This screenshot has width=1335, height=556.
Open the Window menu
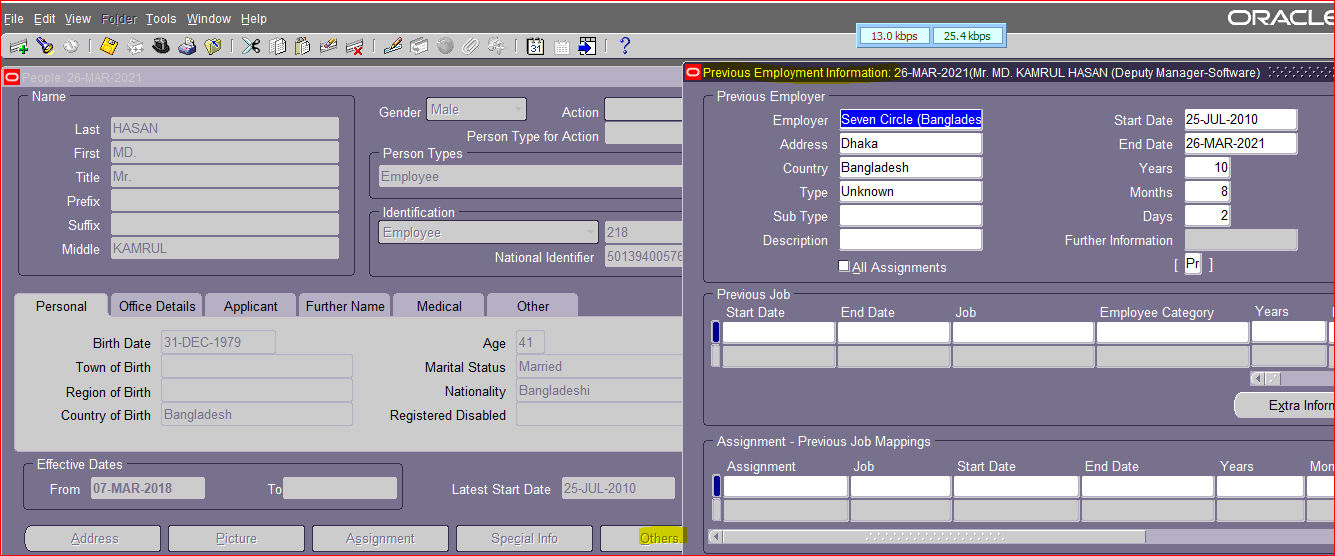pos(209,19)
